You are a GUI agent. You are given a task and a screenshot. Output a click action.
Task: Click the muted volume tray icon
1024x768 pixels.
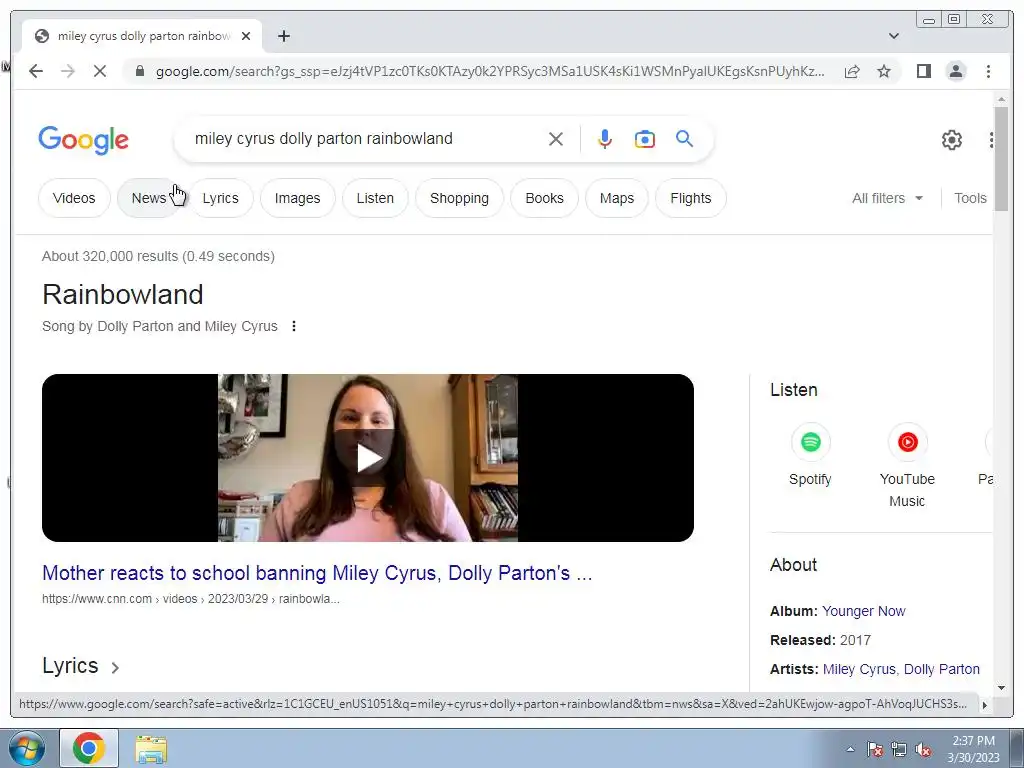click(x=923, y=749)
